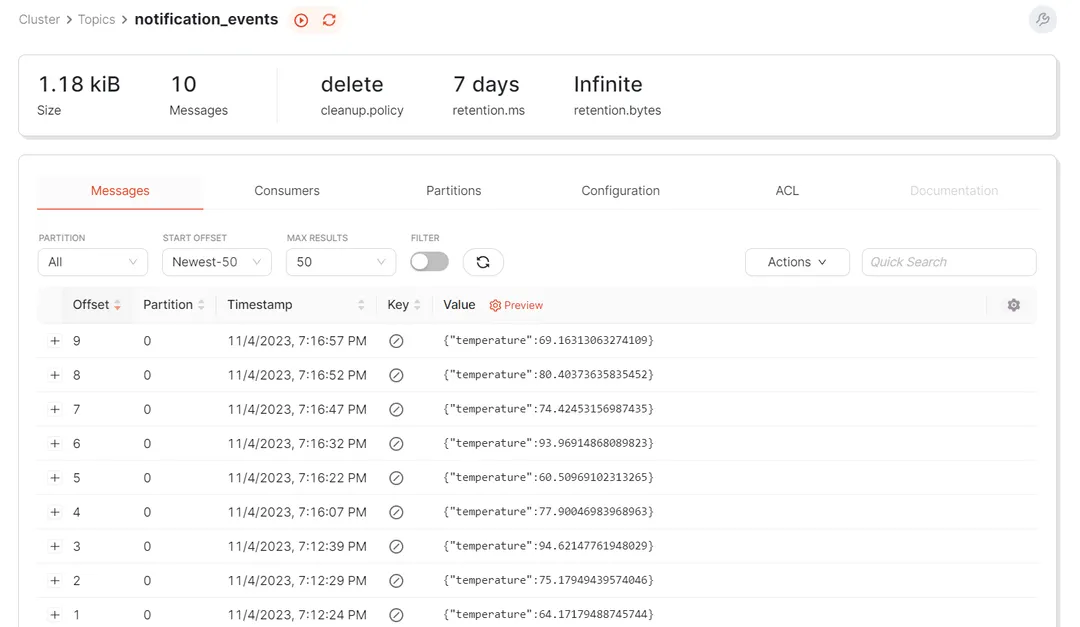Open the Actions menu
The width and height of the screenshot is (1080, 627).
click(x=797, y=261)
